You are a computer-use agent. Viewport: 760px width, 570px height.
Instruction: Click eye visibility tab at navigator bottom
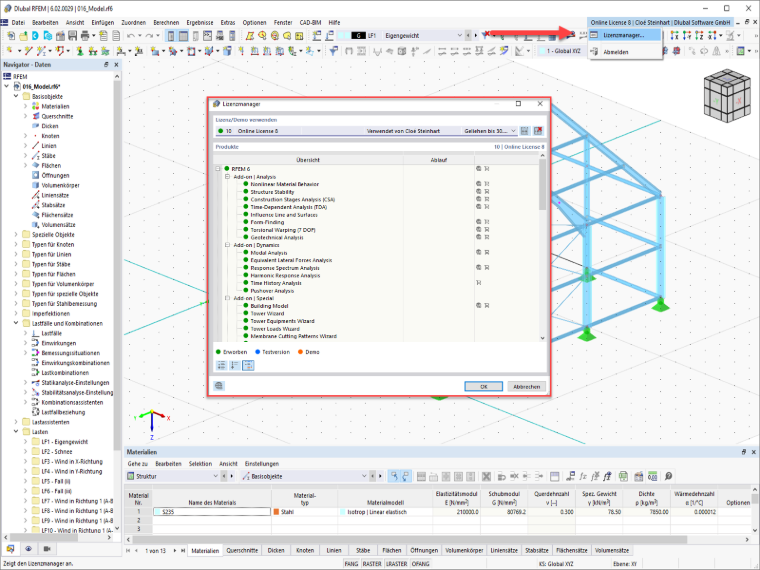(x=29, y=549)
